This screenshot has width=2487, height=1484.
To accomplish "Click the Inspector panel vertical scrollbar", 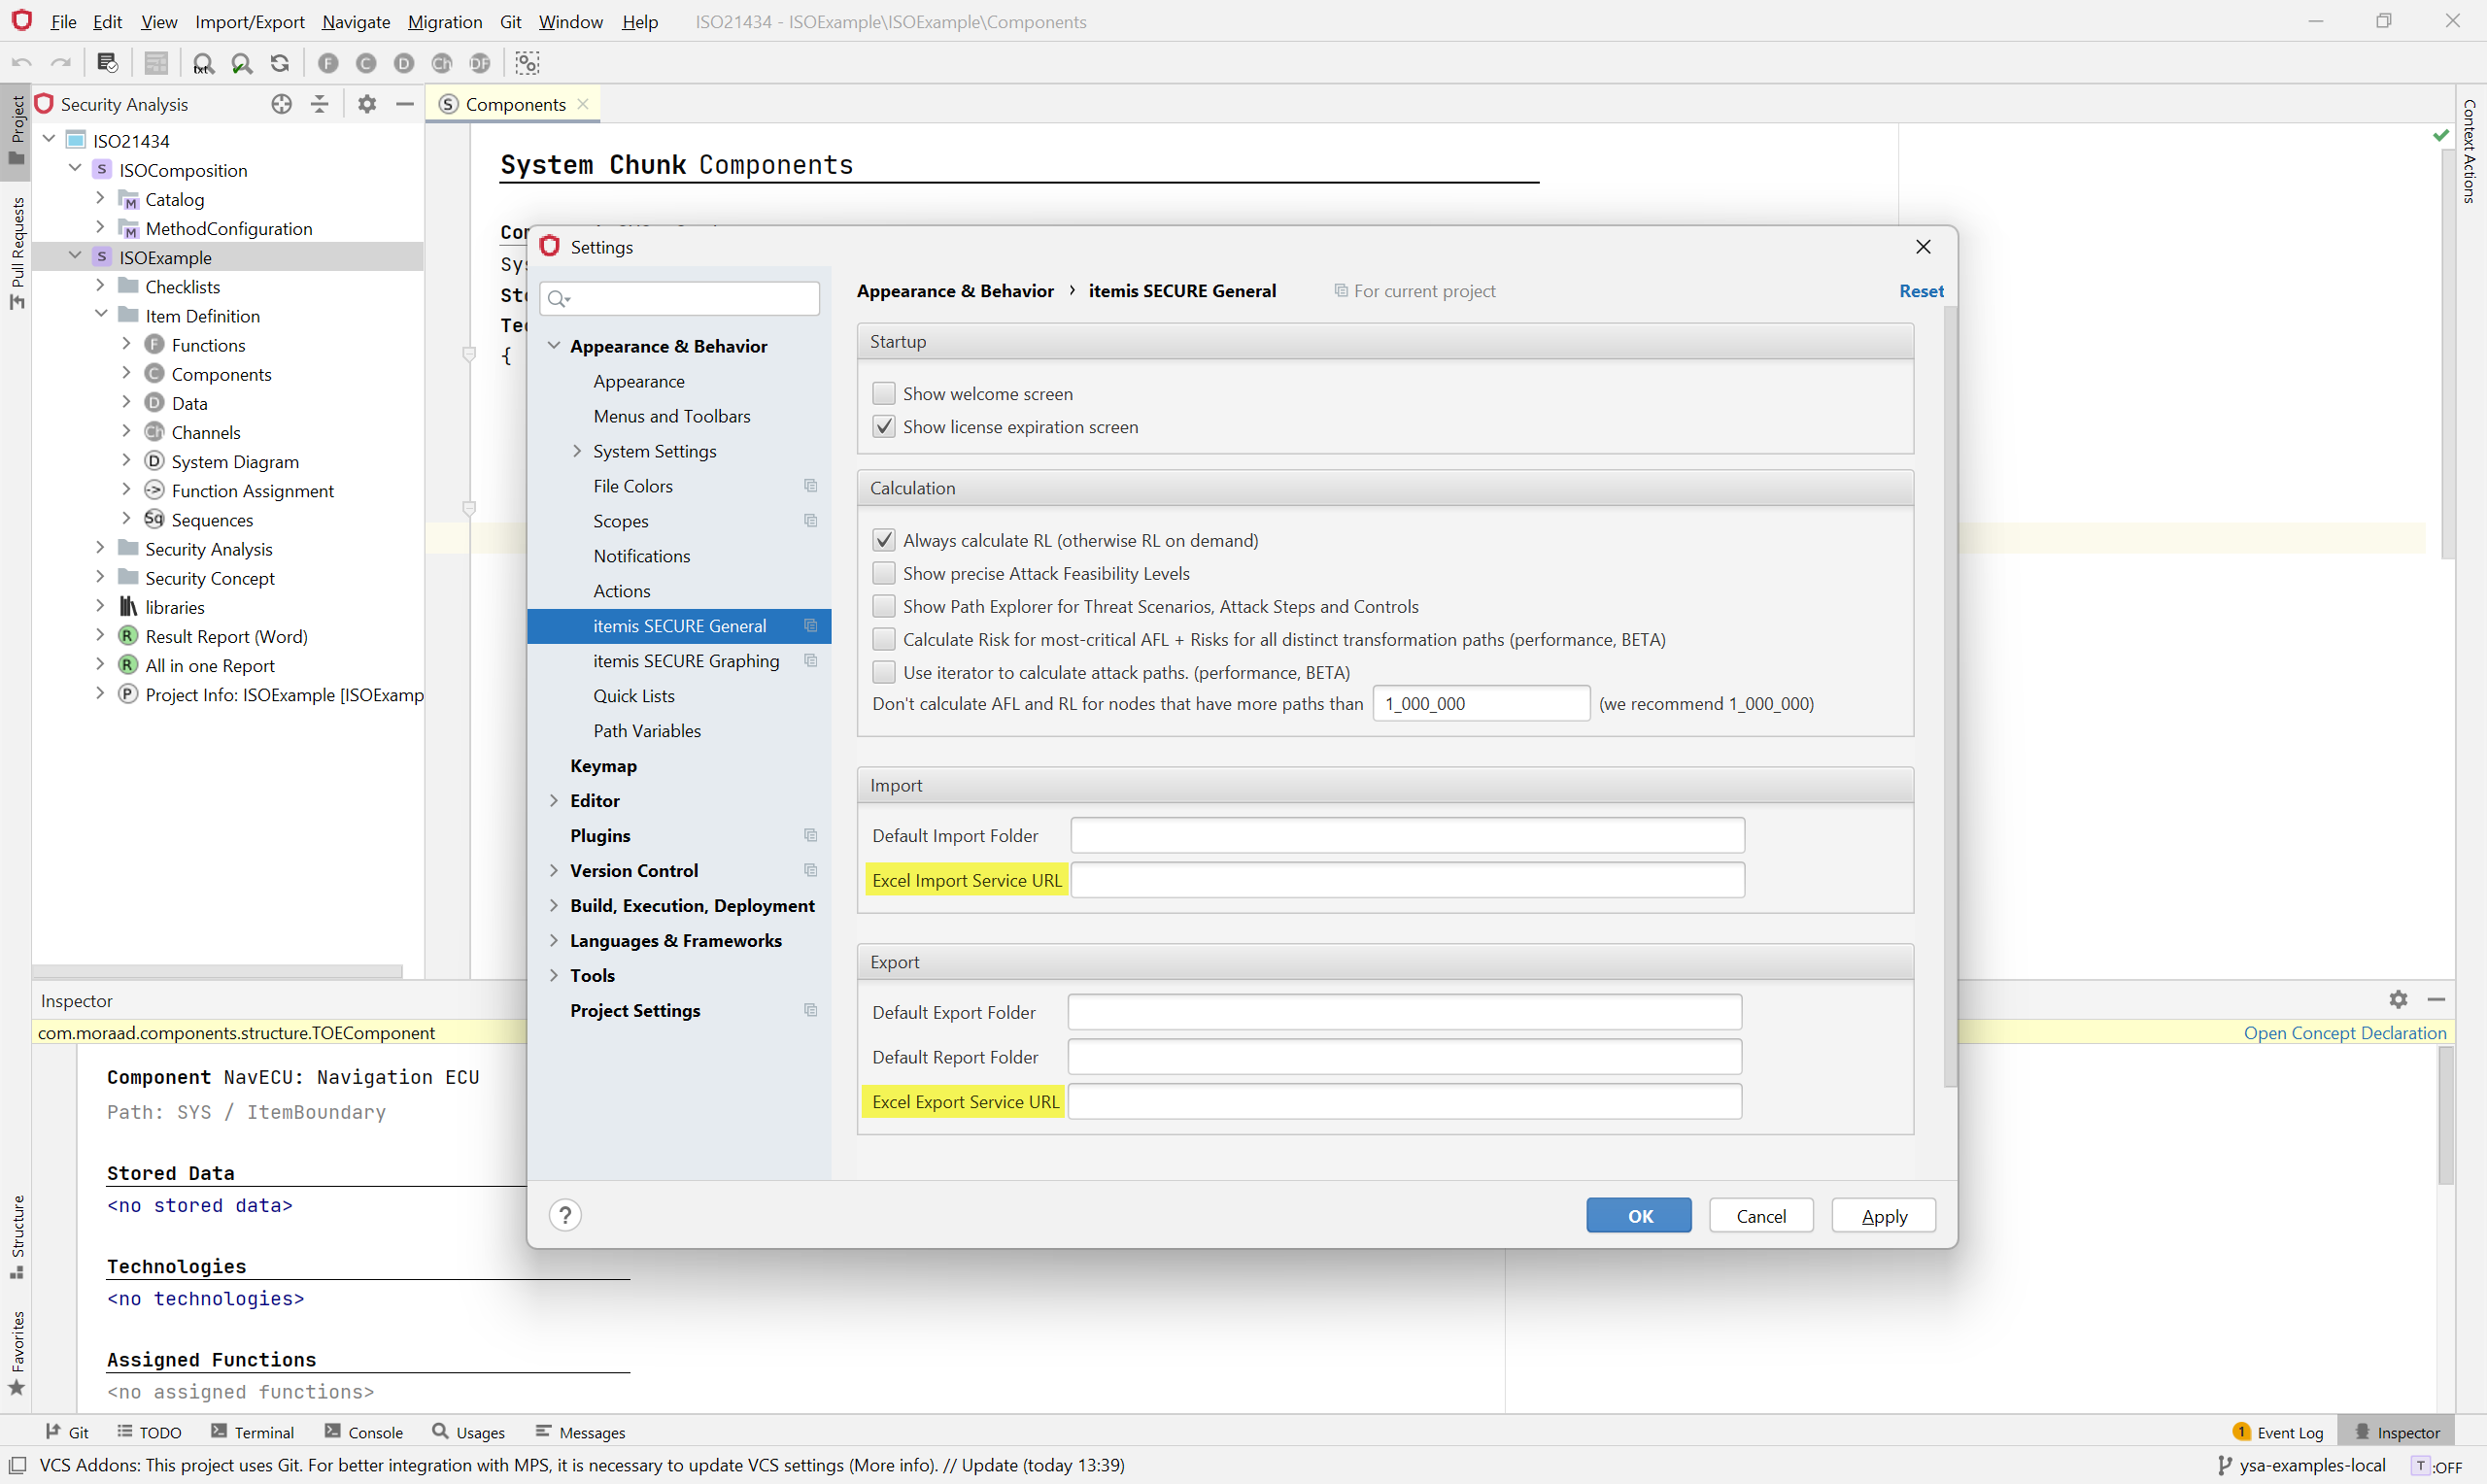I will pos(2445,1115).
